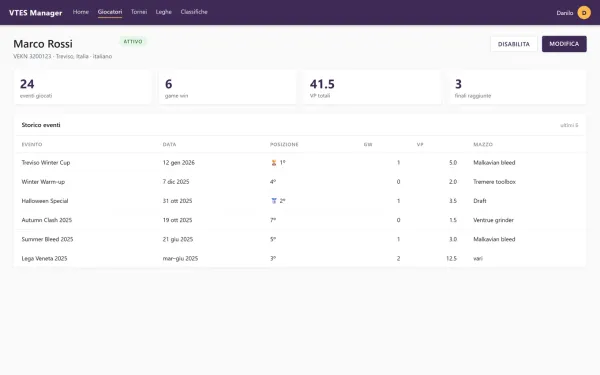Viewport: 600px width, 375px height.
Task: Click the DATA column header
Action: [170, 145]
